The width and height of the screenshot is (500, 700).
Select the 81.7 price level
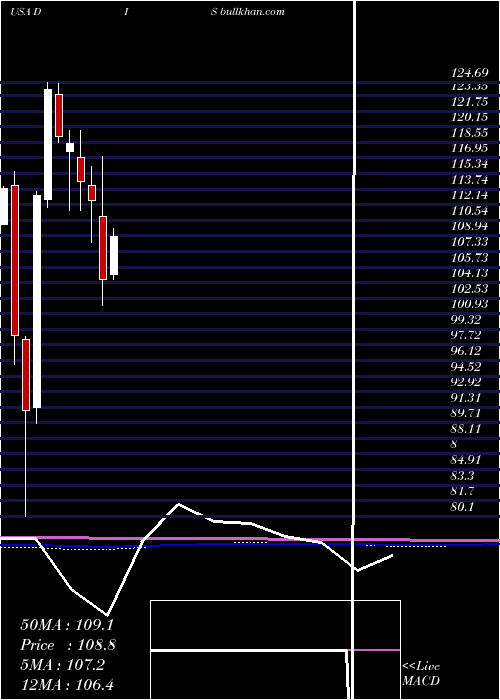pyautogui.click(x=463, y=492)
